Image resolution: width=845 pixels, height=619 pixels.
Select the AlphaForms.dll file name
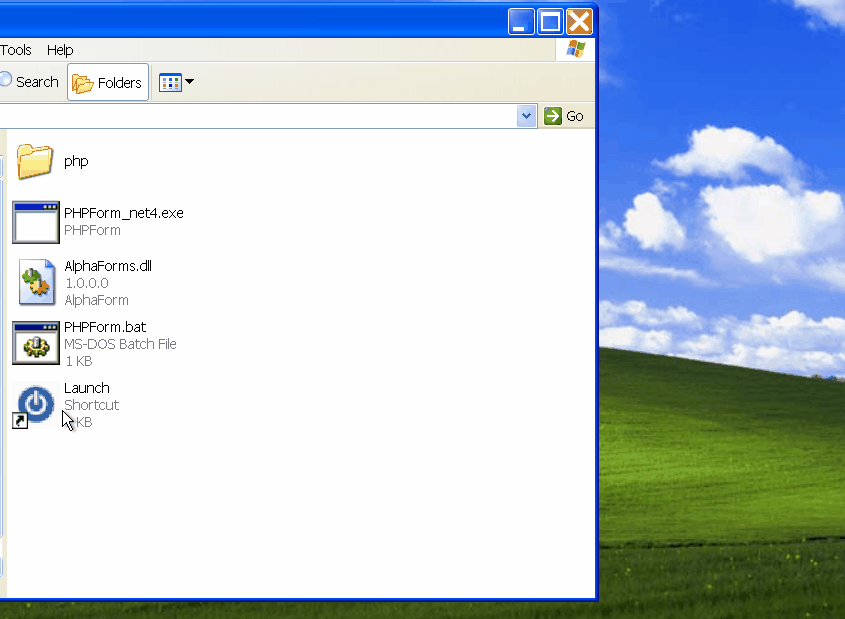click(108, 266)
